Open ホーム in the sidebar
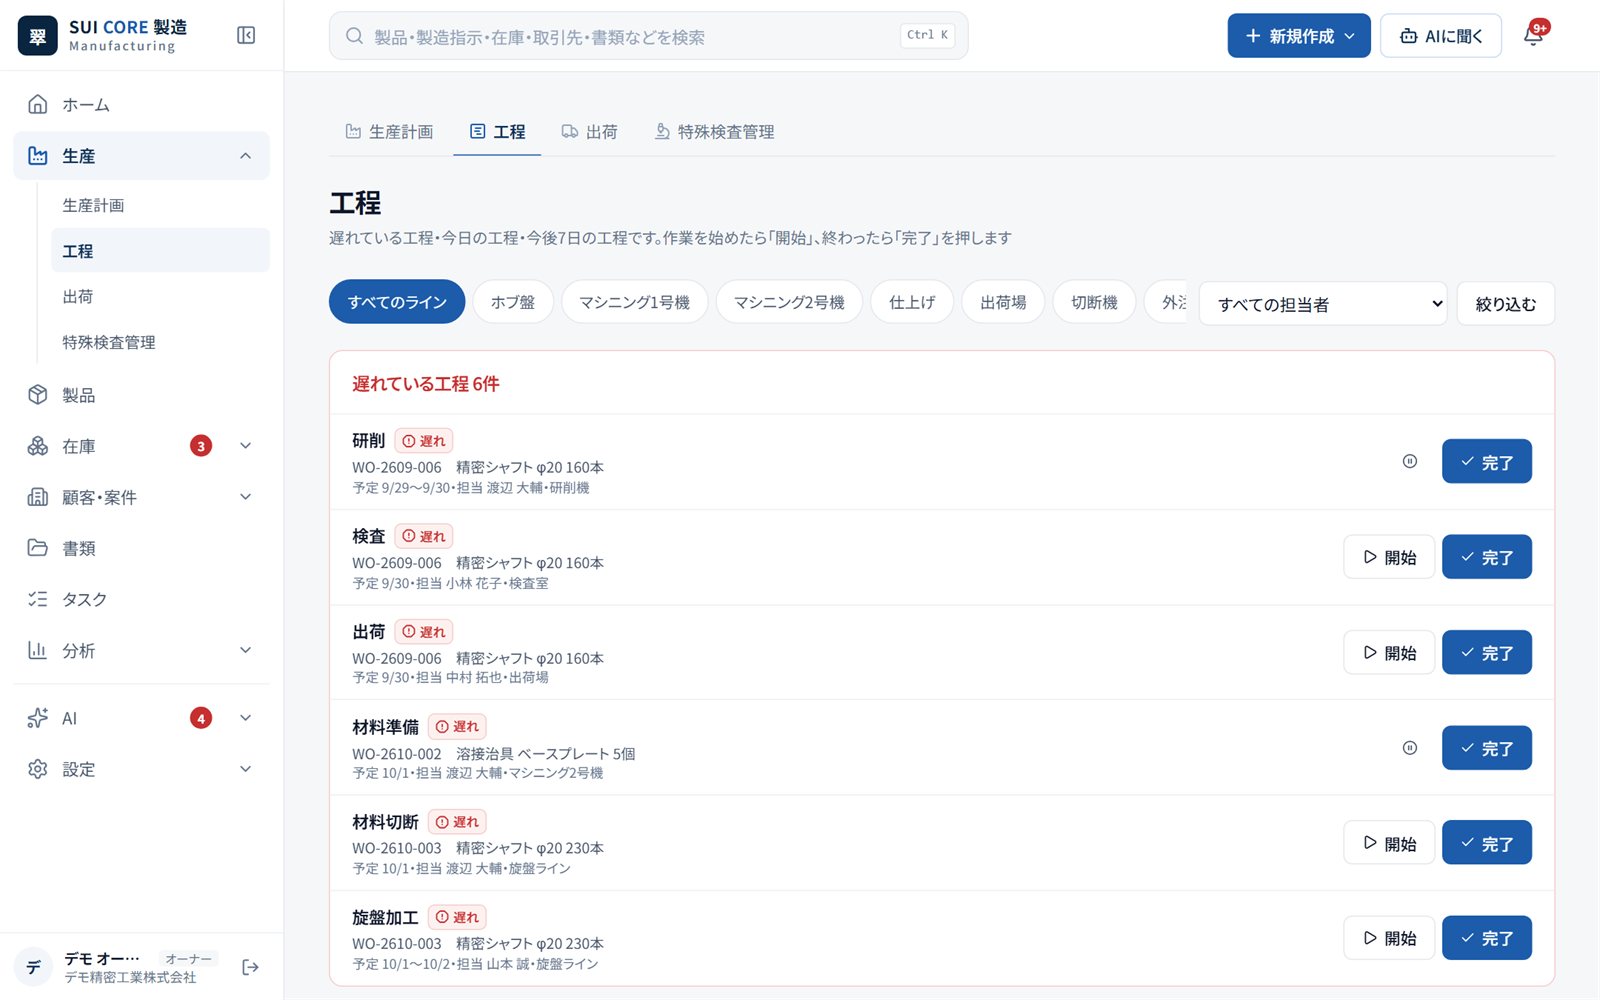The image size is (1600, 1000). coord(141,105)
